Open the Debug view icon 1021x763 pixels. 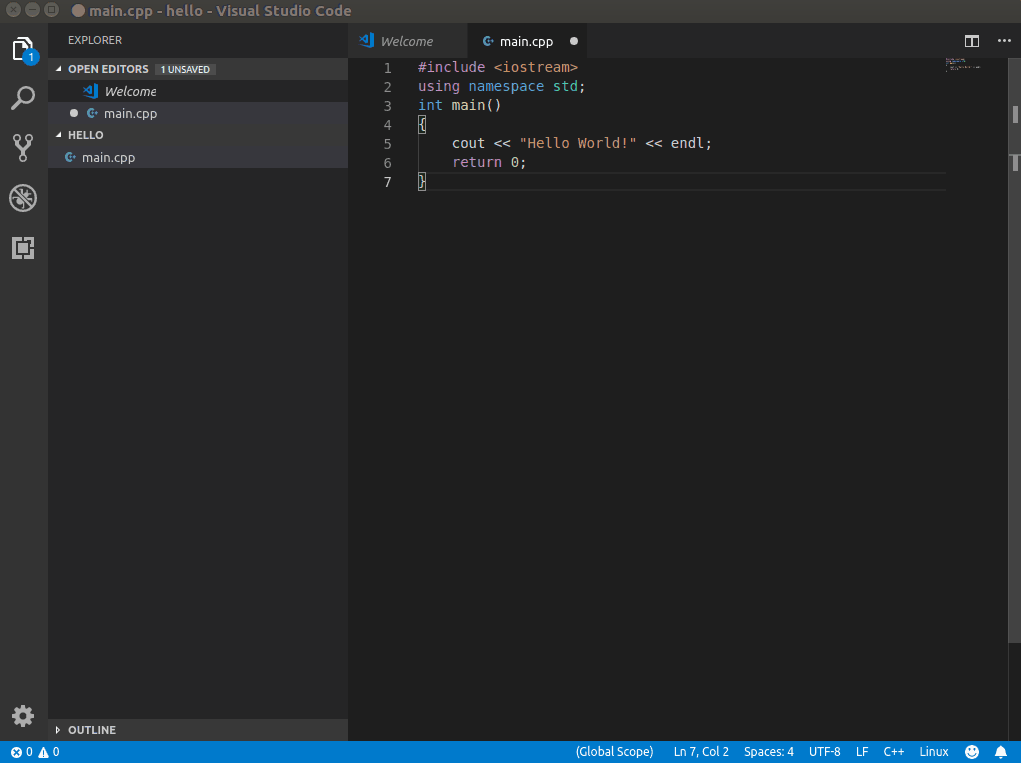click(23, 198)
